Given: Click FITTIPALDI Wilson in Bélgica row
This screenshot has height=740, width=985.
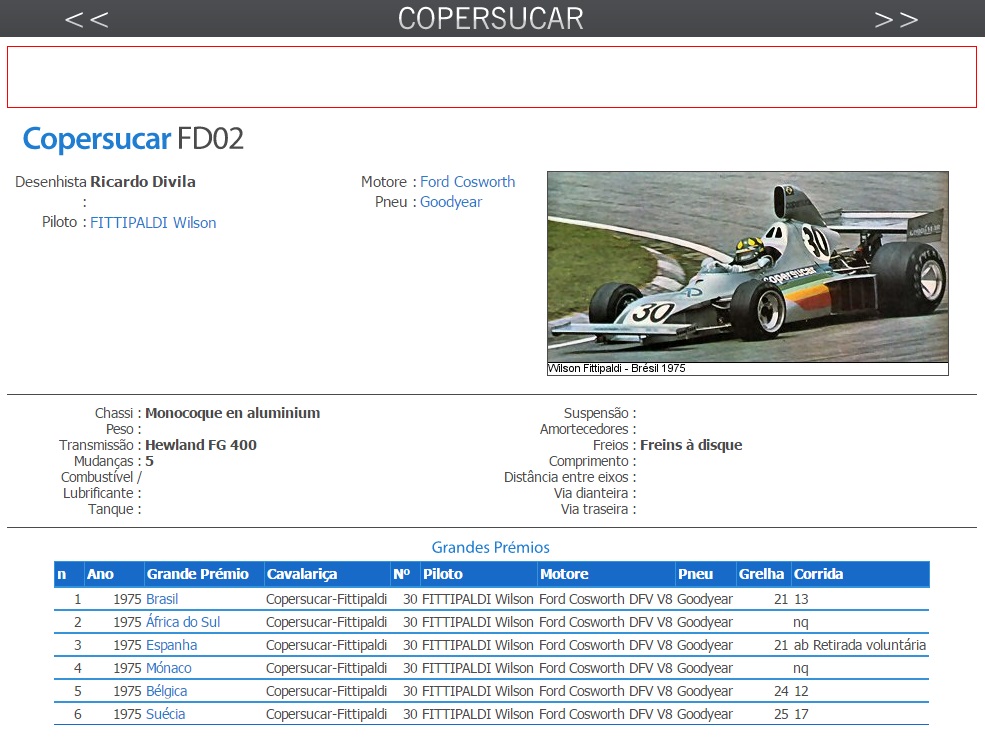Looking at the screenshot, I should coord(477,691).
